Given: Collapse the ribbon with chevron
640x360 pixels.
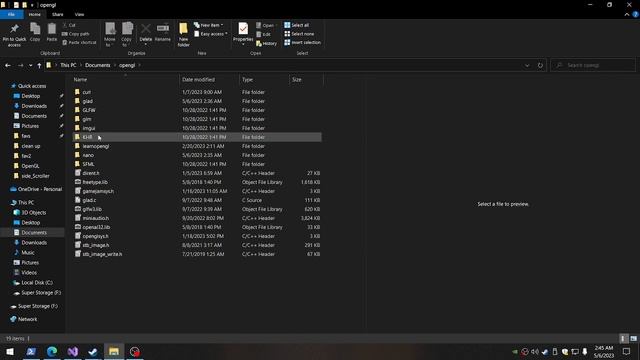Looking at the screenshot, I should [627, 14].
